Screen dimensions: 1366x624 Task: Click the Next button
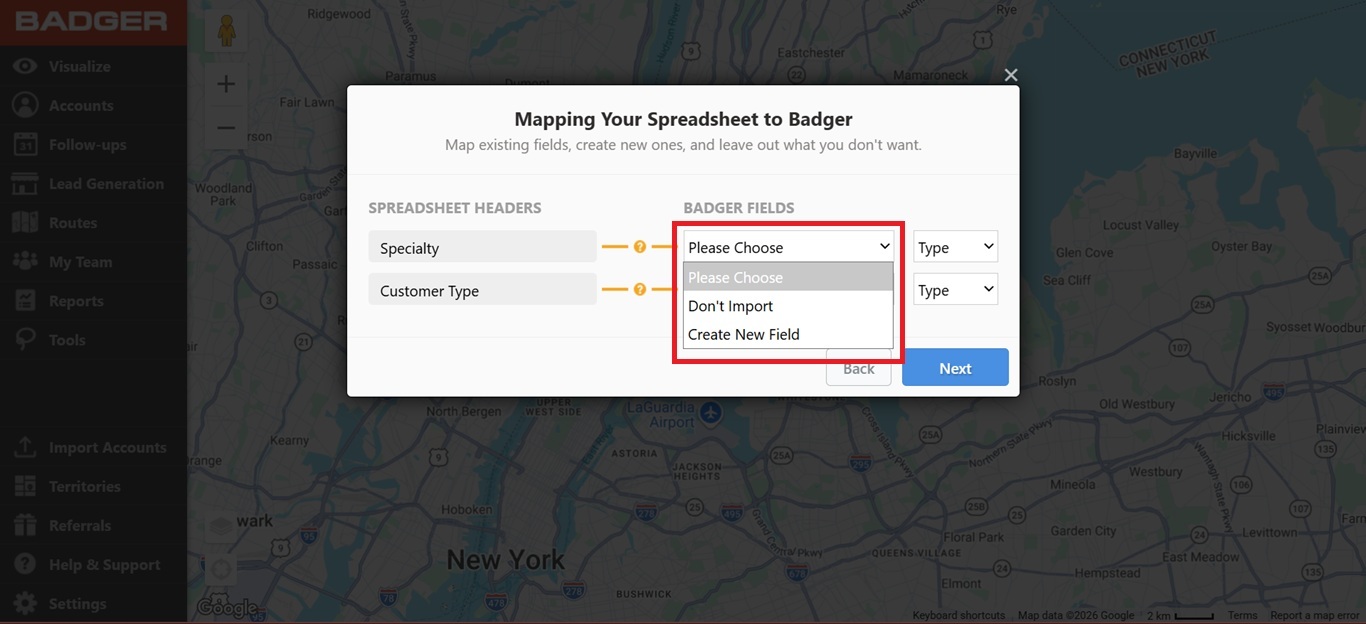click(955, 367)
